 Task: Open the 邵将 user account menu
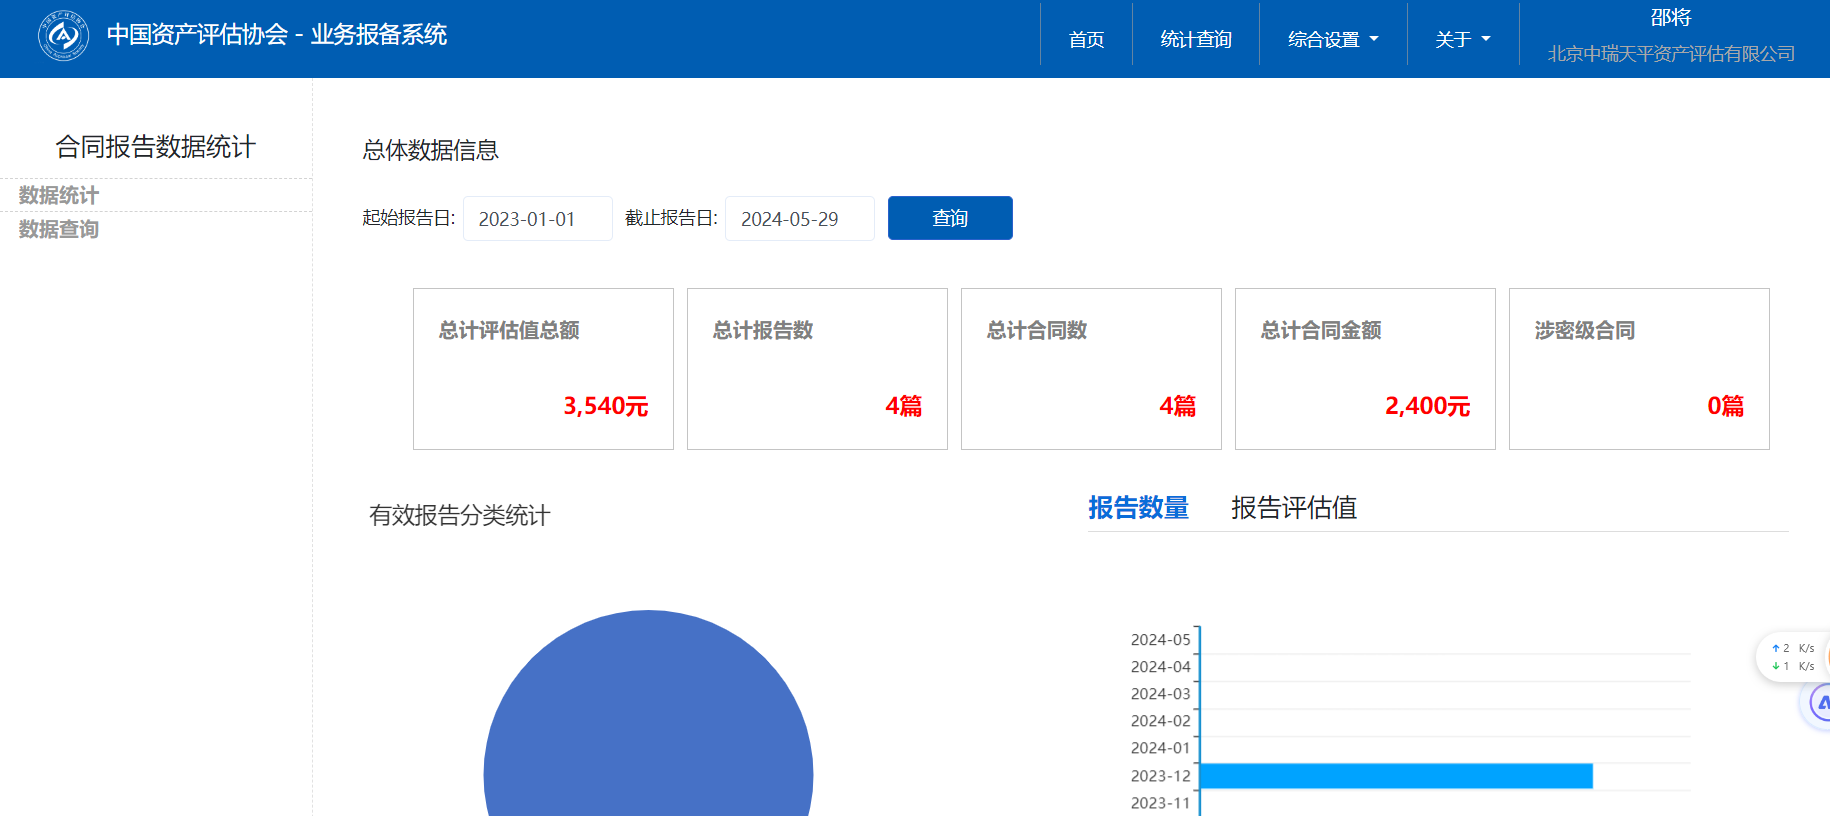1670,18
